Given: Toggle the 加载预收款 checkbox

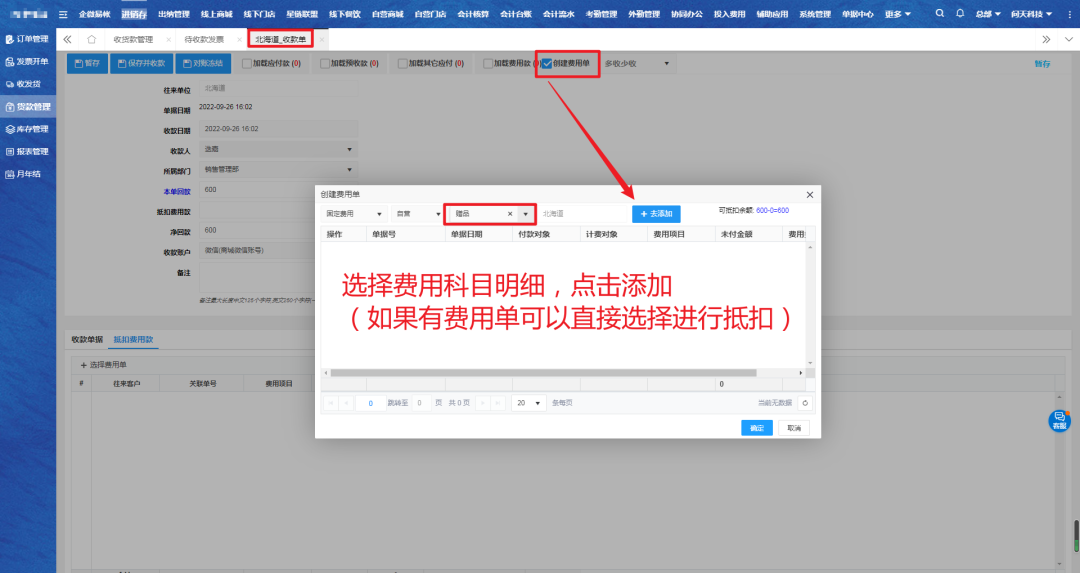Looking at the screenshot, I should [x=324, y=63].
